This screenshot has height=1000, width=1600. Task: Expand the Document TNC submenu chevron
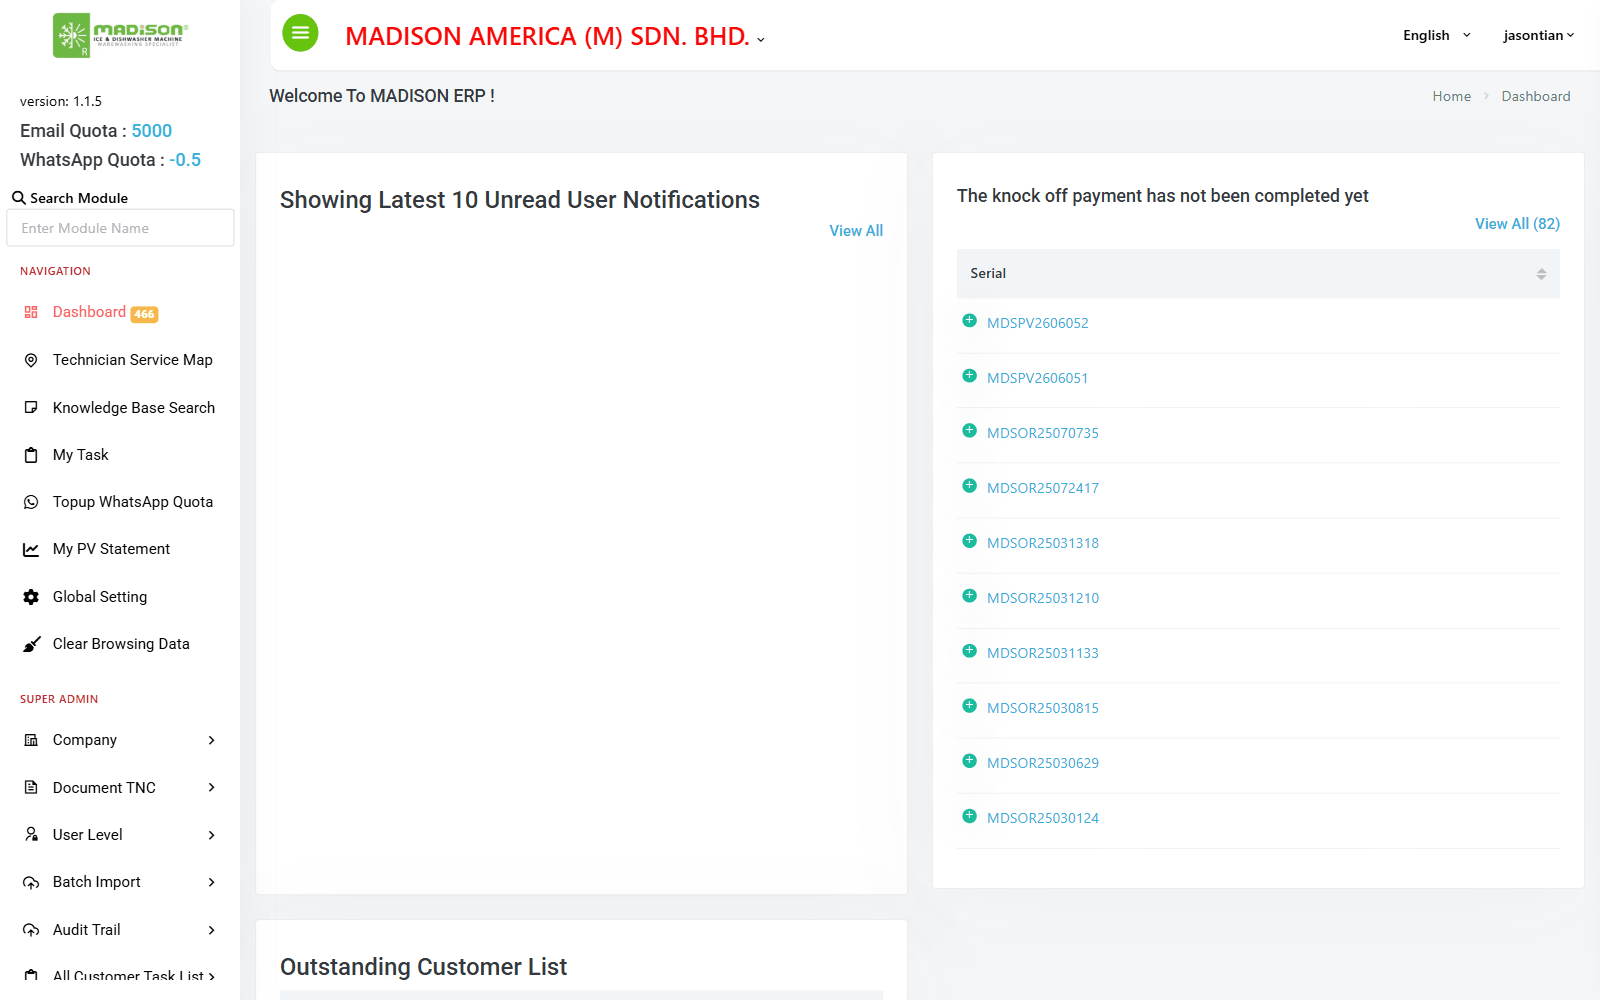click(211, 788)
